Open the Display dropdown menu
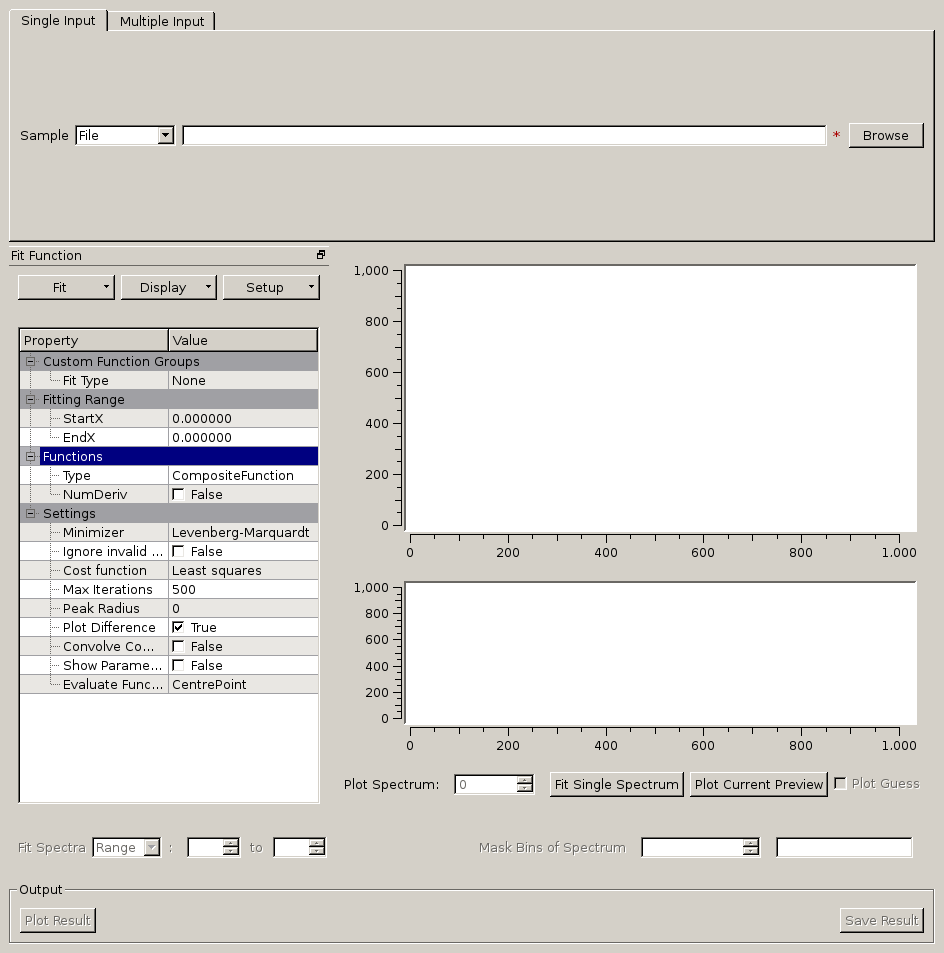 click(168, 288)
